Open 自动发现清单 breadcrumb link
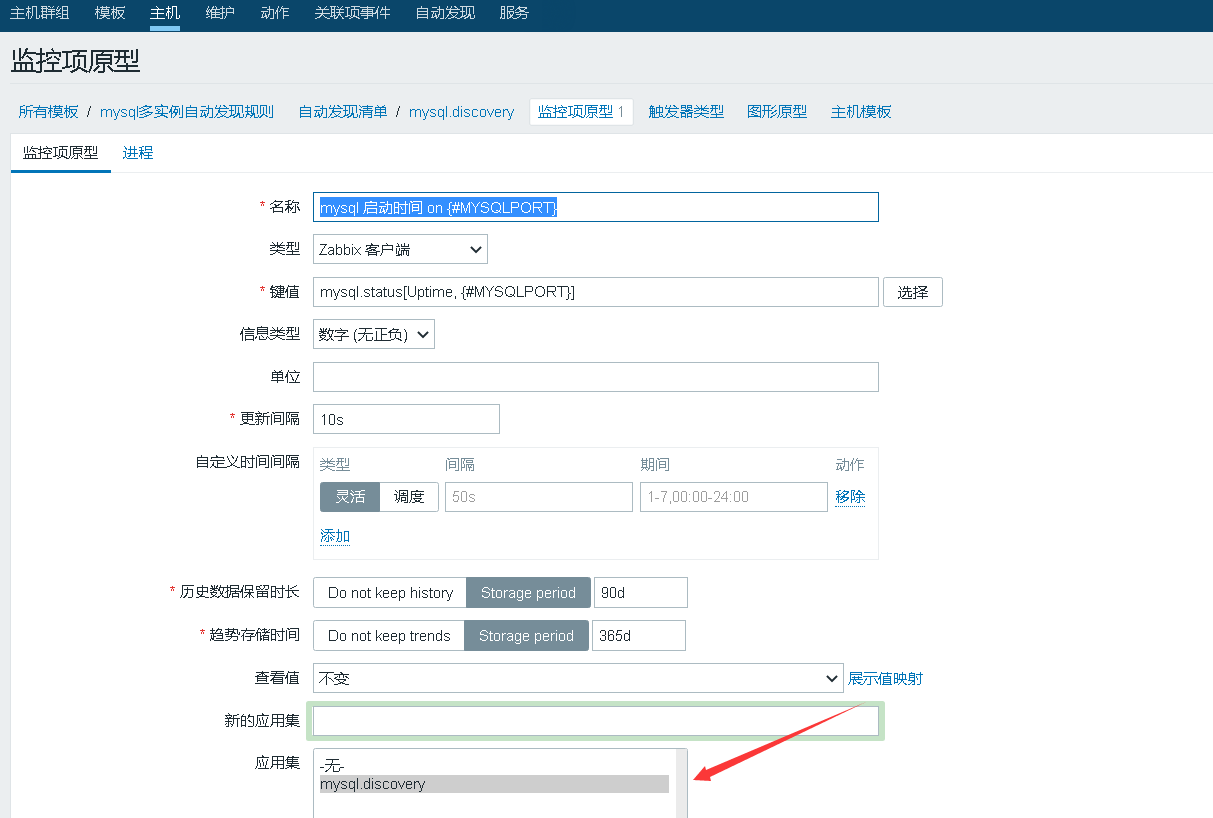The height and width of the screenshot is (818, 1213). point(343,112)
